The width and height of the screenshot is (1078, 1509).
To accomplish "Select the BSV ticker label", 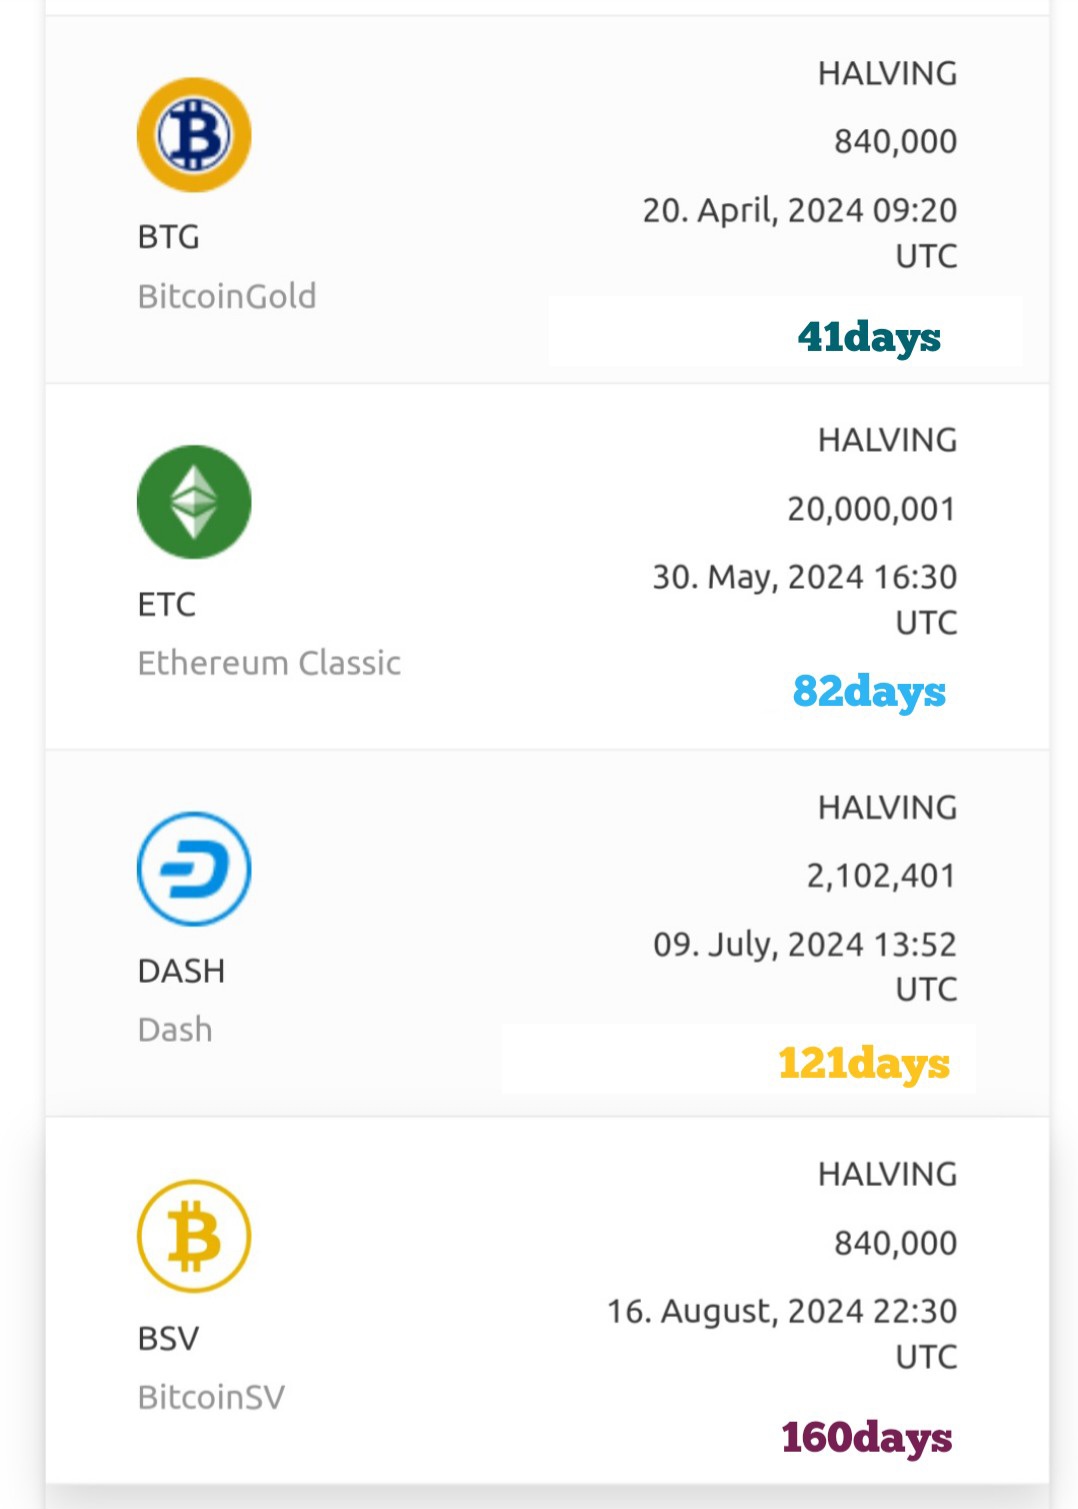I will [168, 1338].
